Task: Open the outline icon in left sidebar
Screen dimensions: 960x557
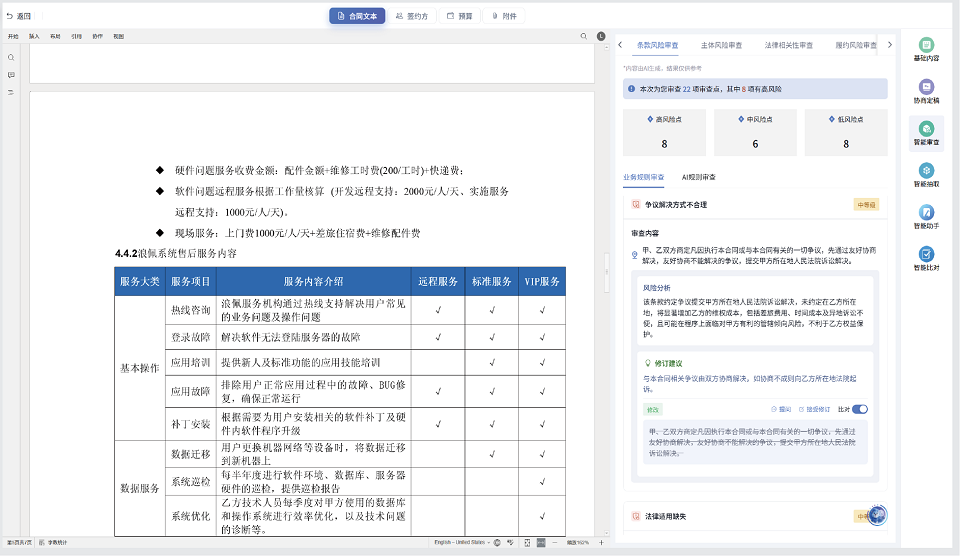Action: [x=11, y=92]
